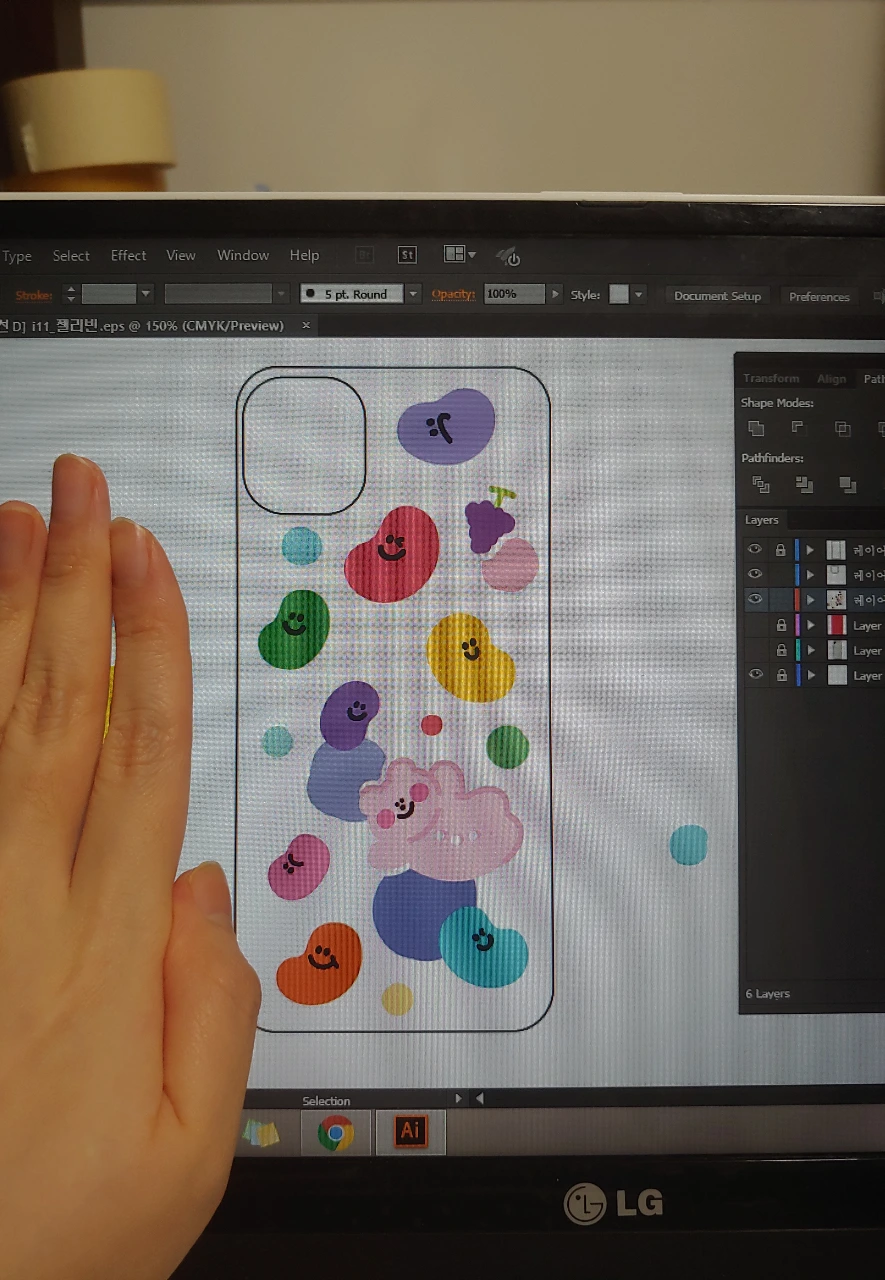Click the red thumbnail of purple-striped Layer
Screen dimensions: 885x1280
(x=837, y=625)
